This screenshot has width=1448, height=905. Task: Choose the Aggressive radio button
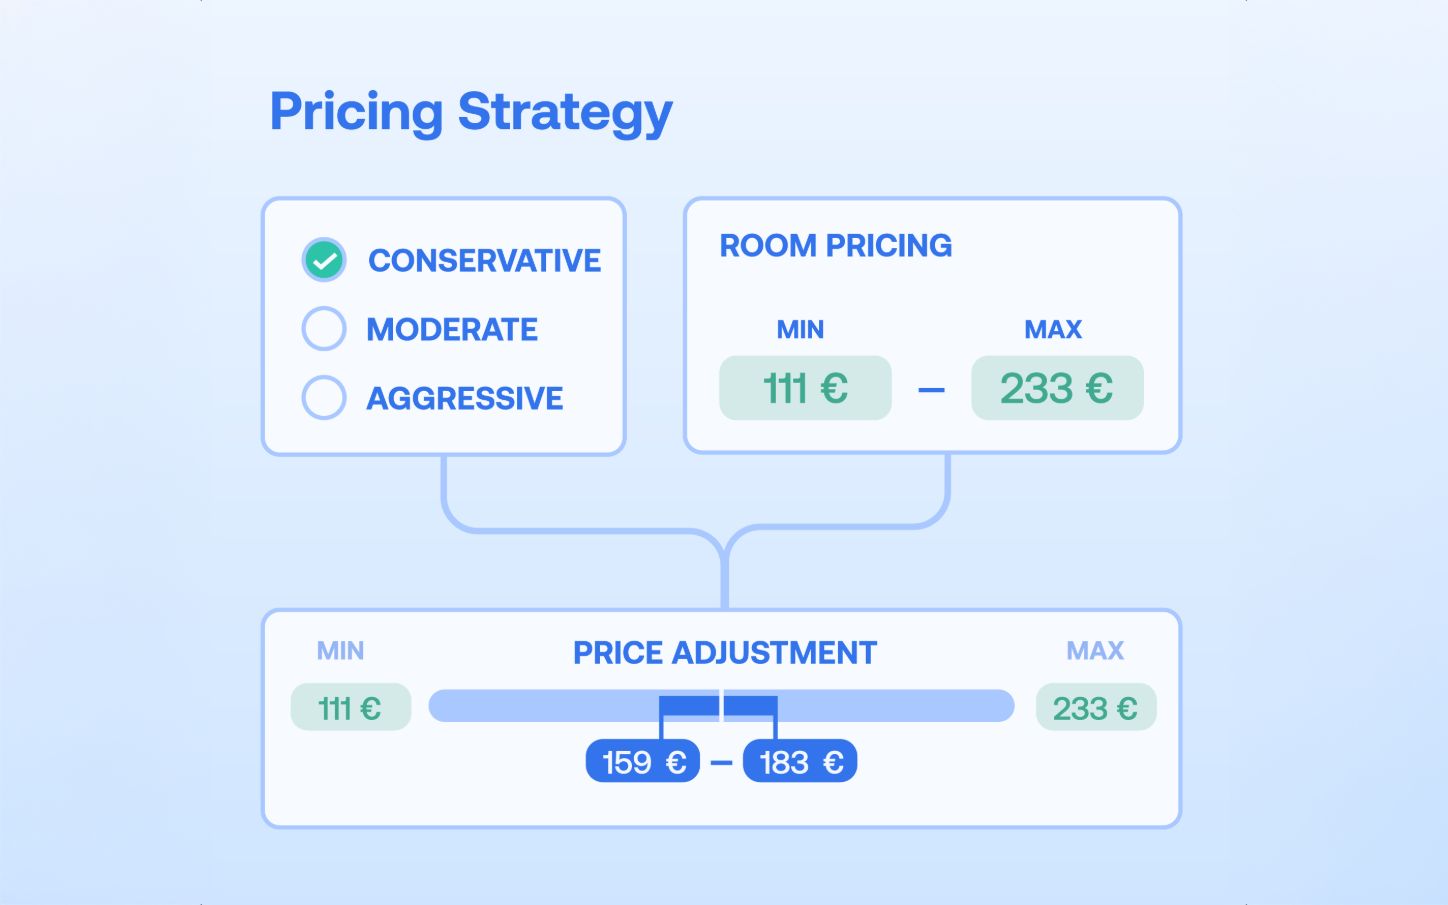click(x=324, y=398)
